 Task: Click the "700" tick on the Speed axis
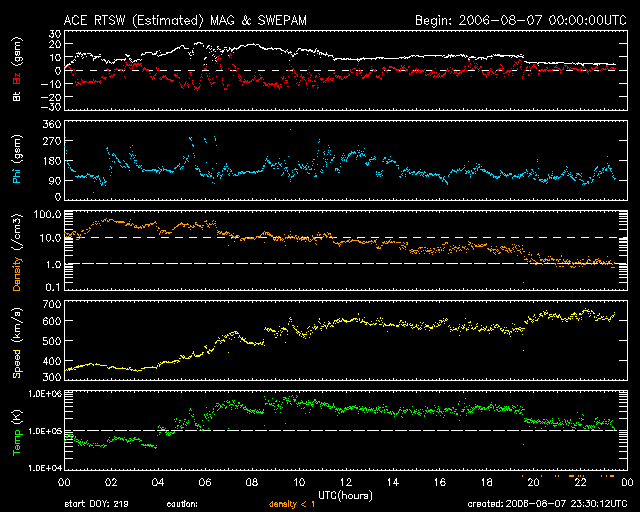(x=52, y=304)
